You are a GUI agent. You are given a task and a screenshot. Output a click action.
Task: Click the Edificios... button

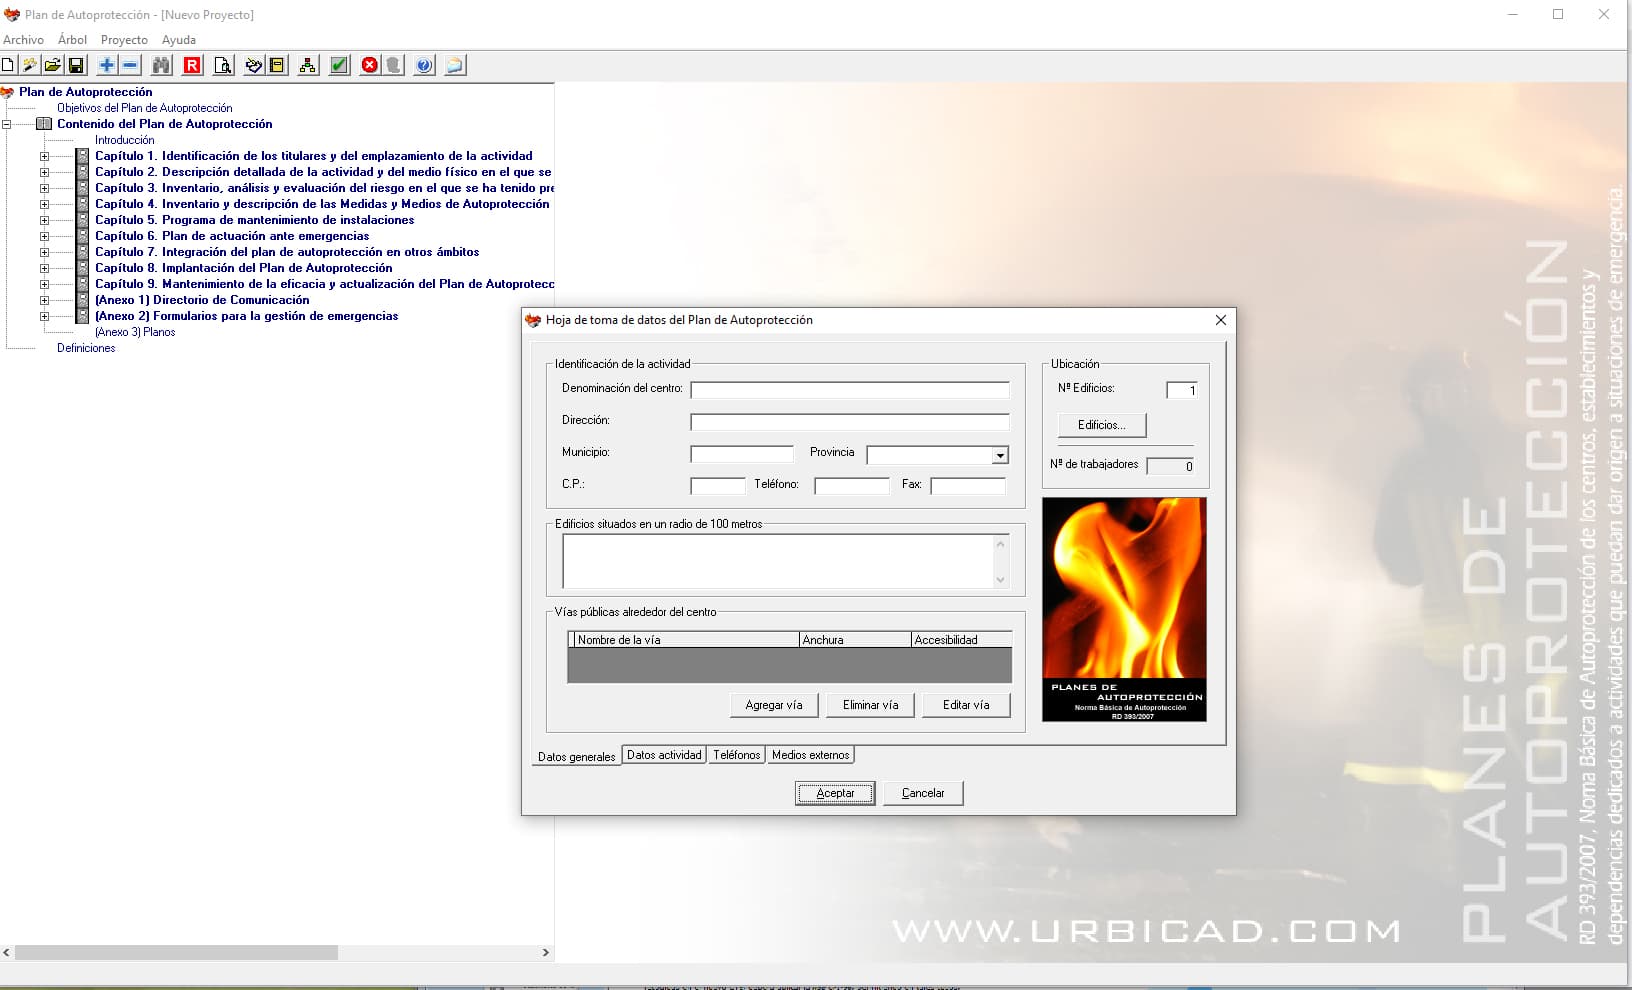tap(1102, 425)
